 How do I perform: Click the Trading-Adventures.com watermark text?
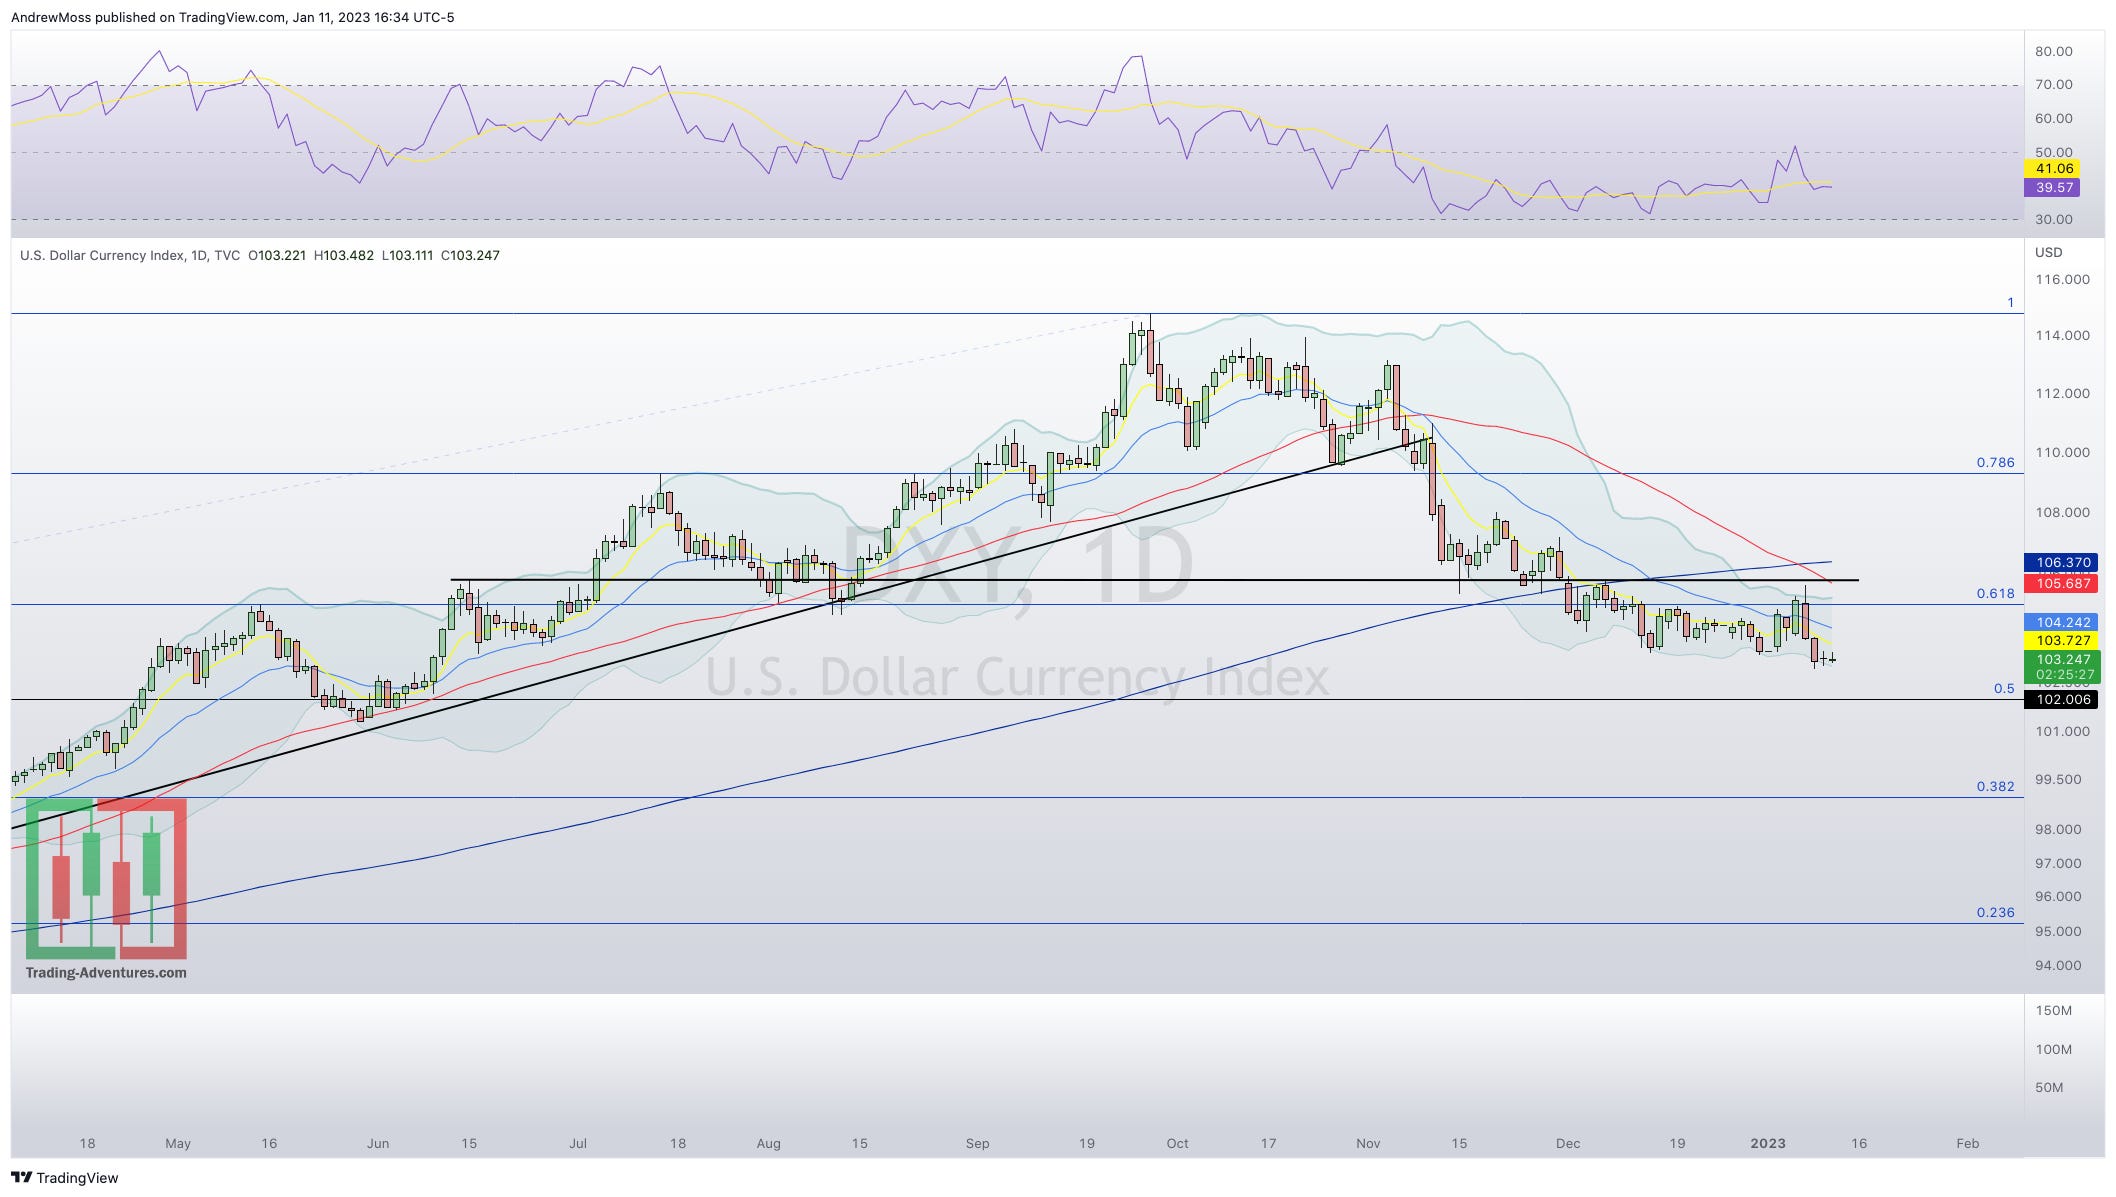coord(106,972)
